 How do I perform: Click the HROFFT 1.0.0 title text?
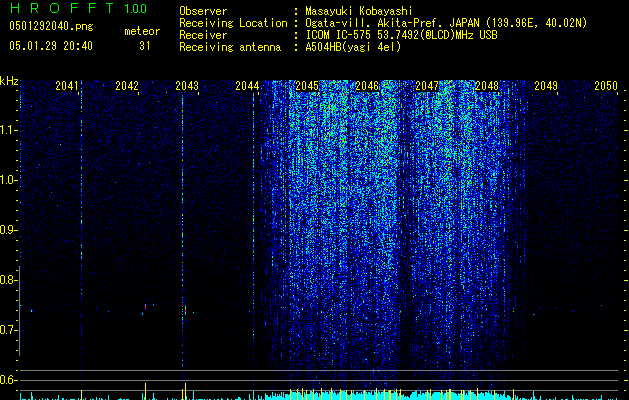pos(79,8)
